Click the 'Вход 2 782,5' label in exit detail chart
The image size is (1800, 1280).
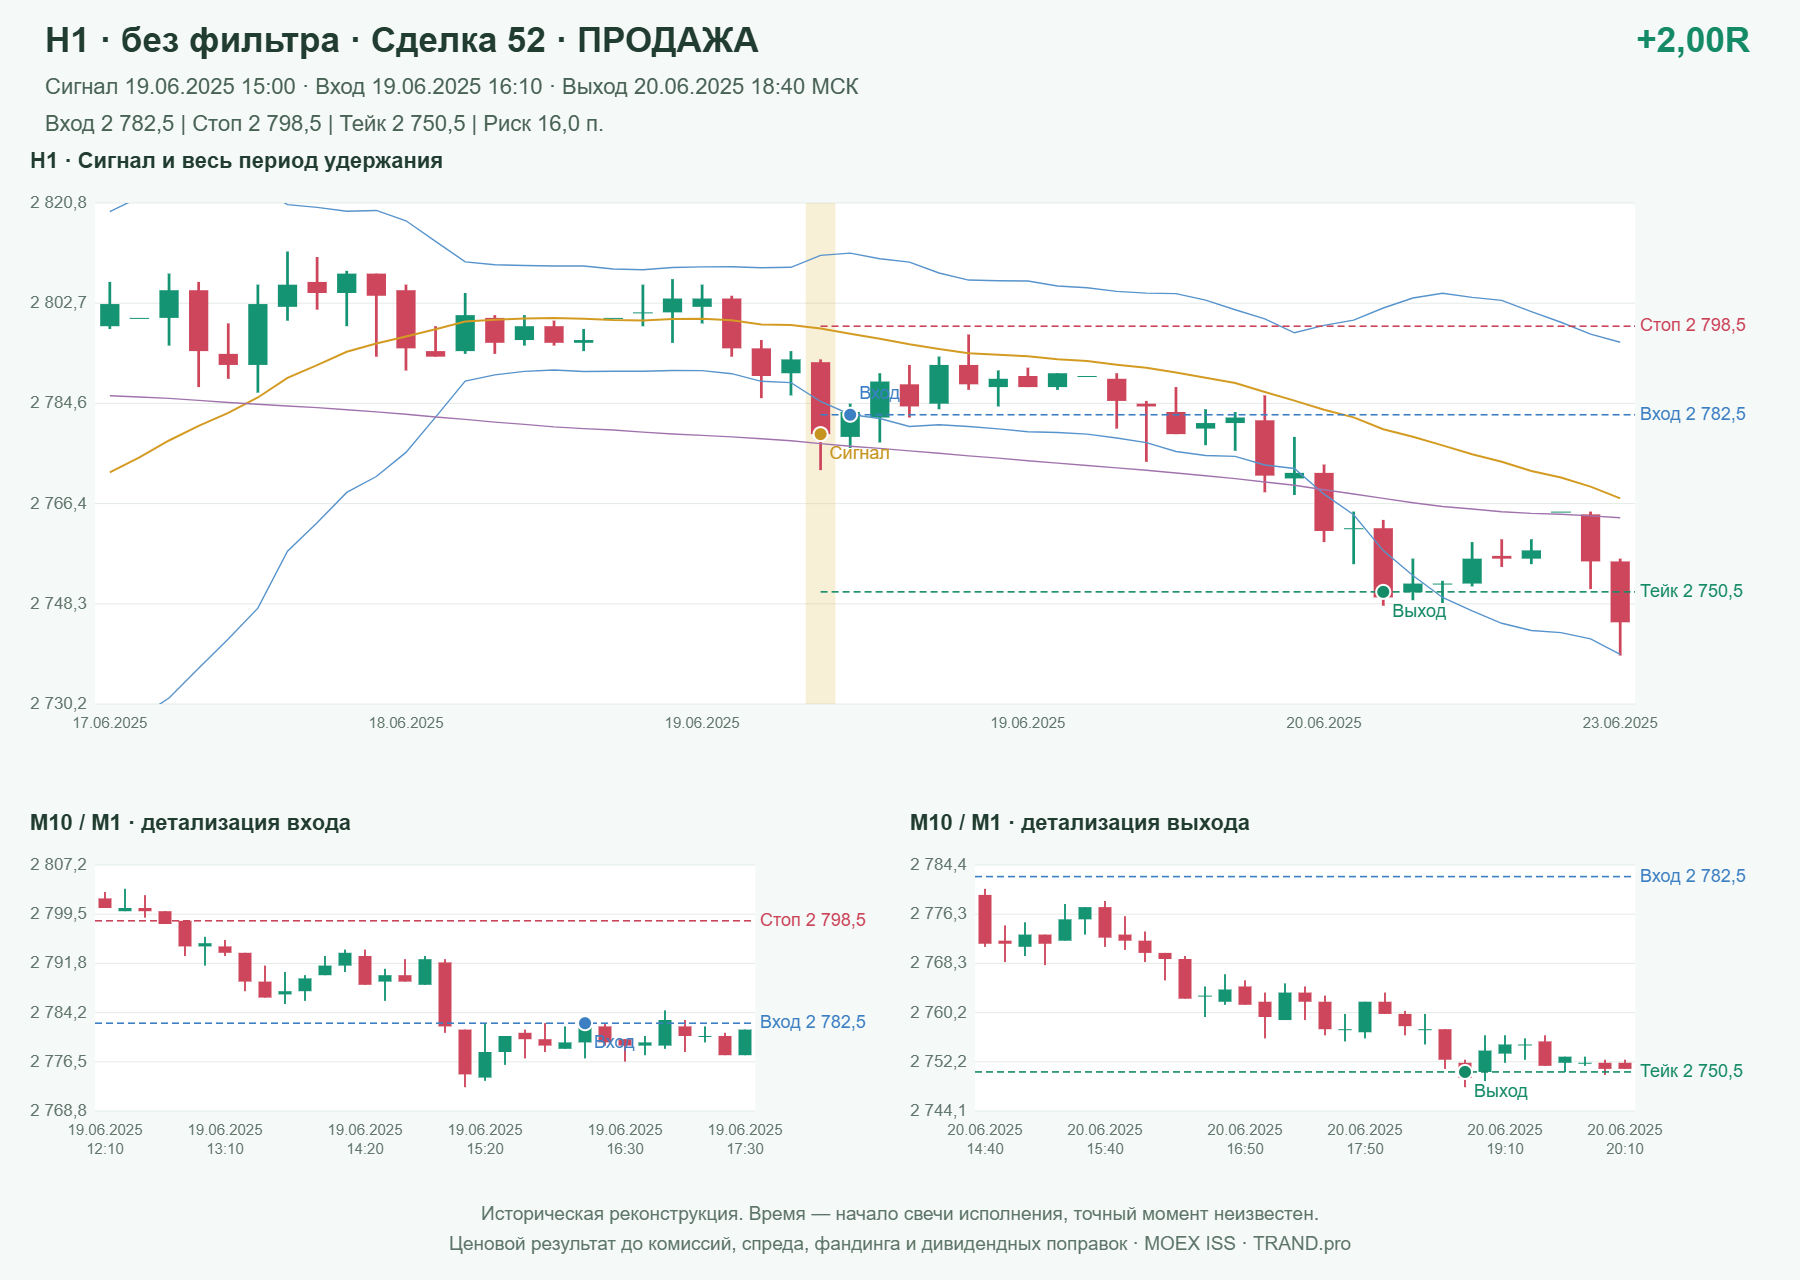pos(1693,876)
